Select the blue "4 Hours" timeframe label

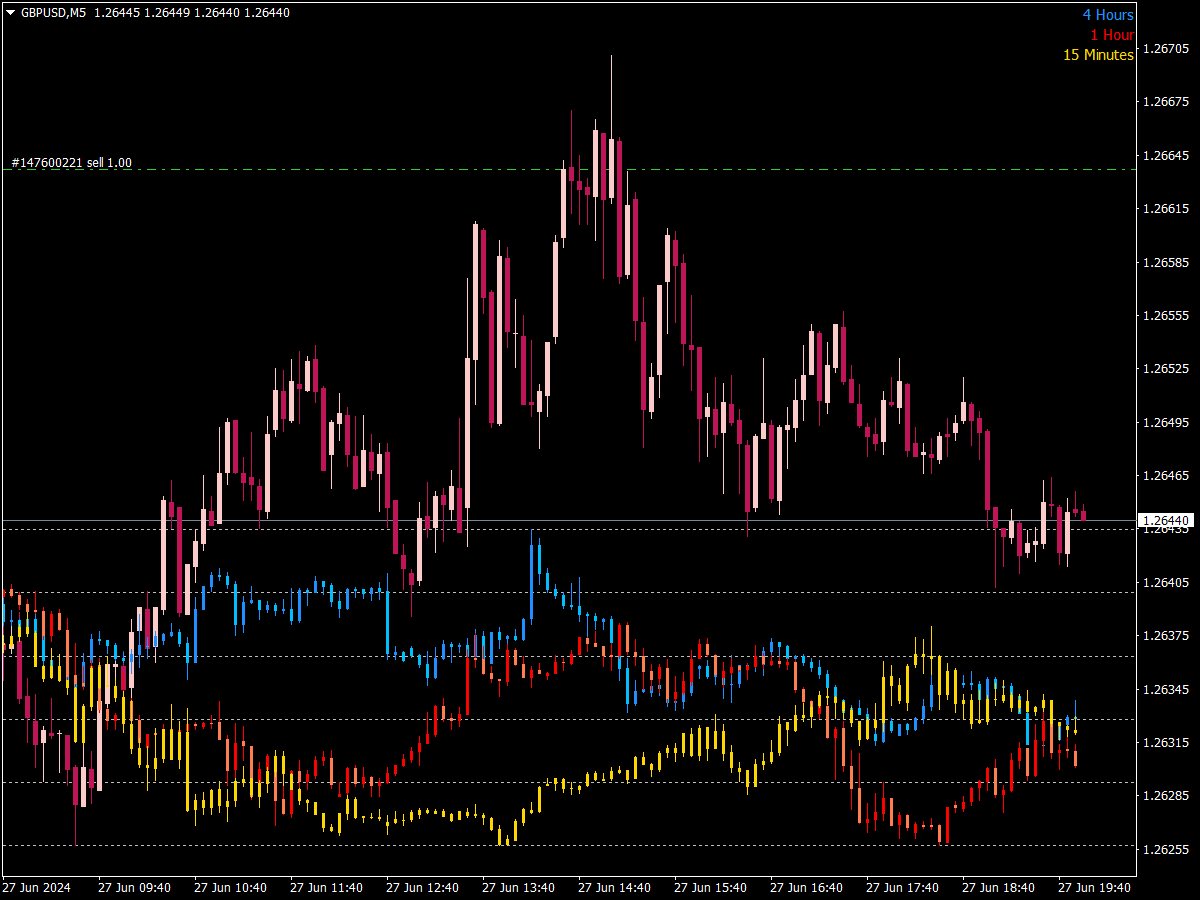coord(1107,15)
